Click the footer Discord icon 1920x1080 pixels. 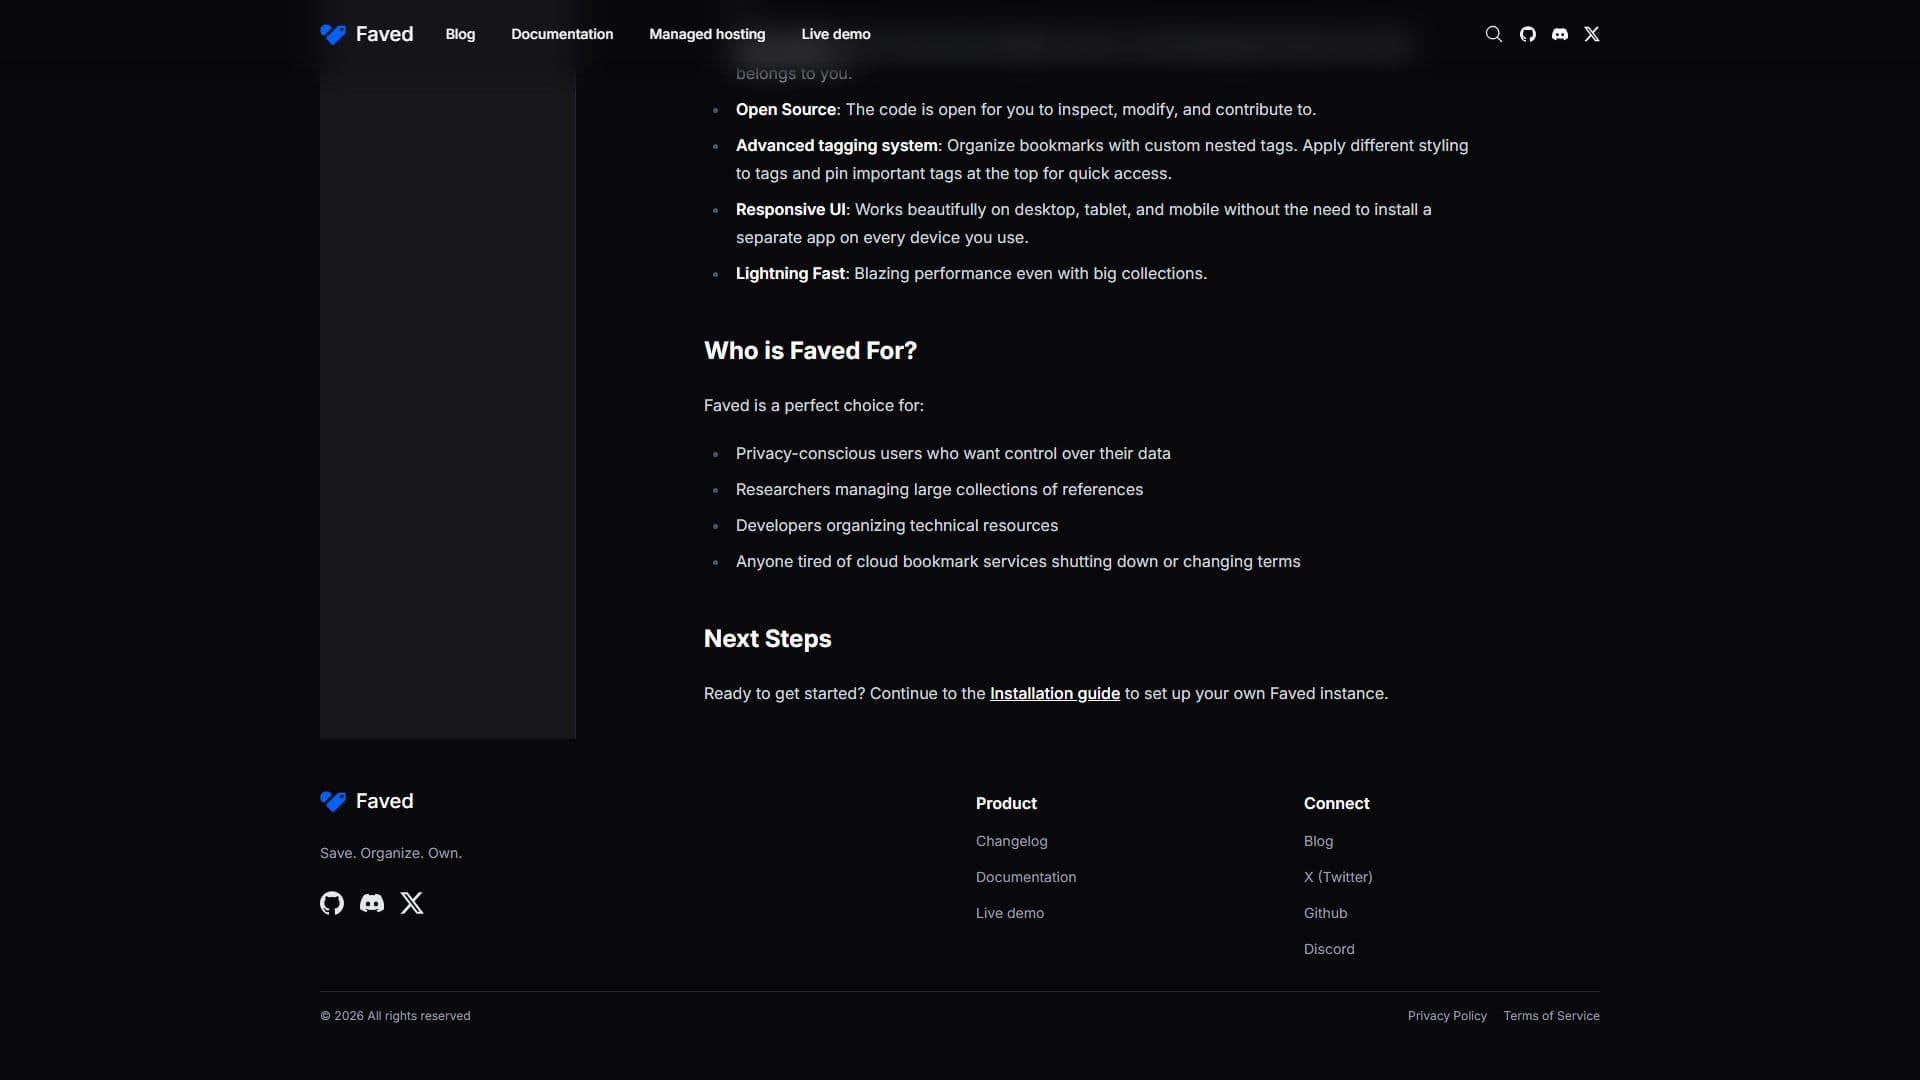click(372, 903)
